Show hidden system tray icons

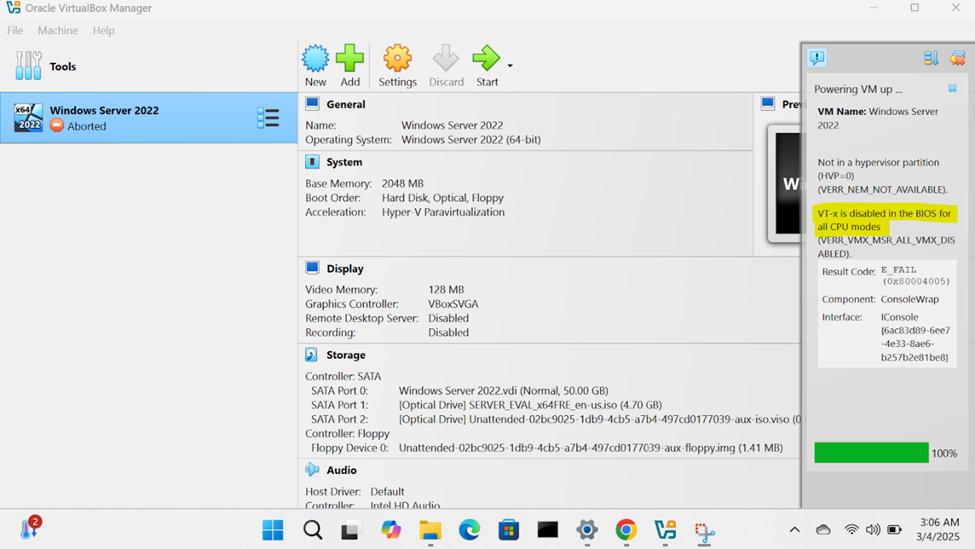point(795,530)
